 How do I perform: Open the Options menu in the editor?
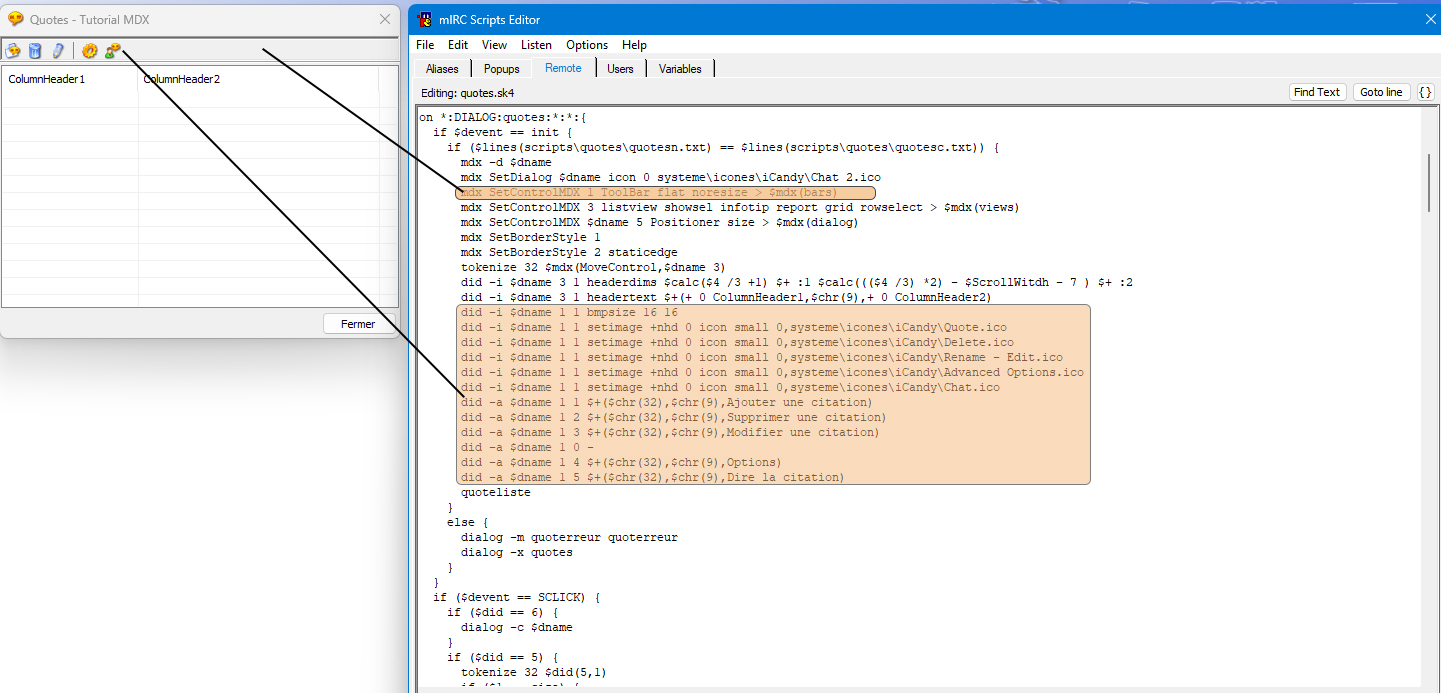(587, 45)
